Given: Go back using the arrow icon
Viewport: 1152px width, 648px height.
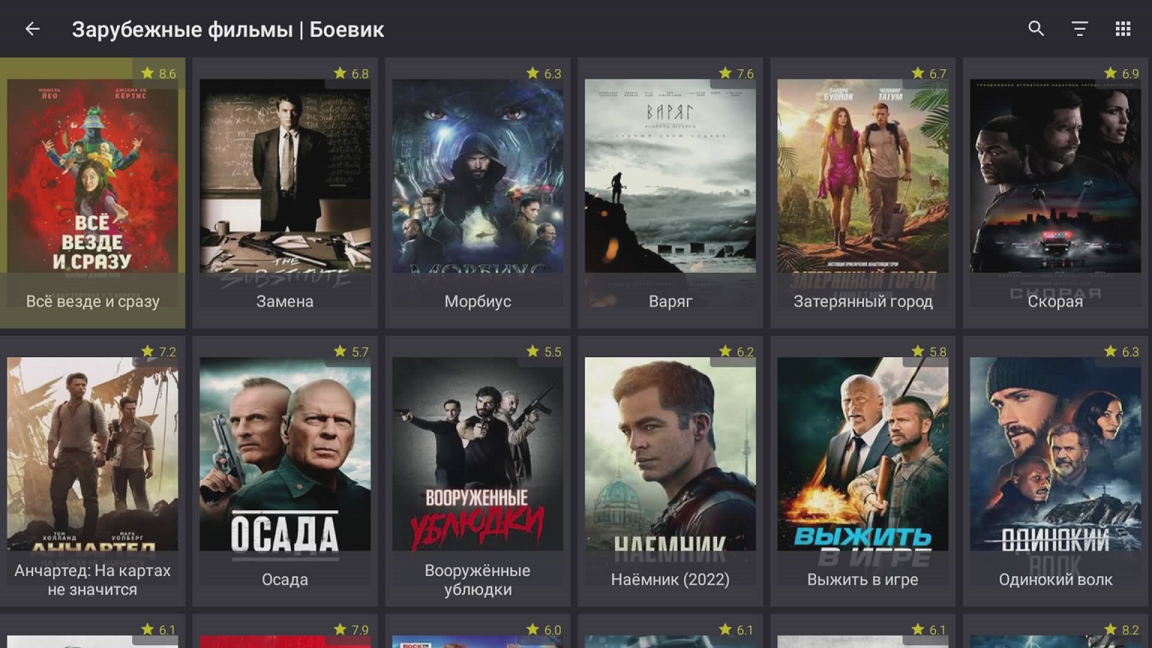Looking at the screenshot, I should point(32,29).
